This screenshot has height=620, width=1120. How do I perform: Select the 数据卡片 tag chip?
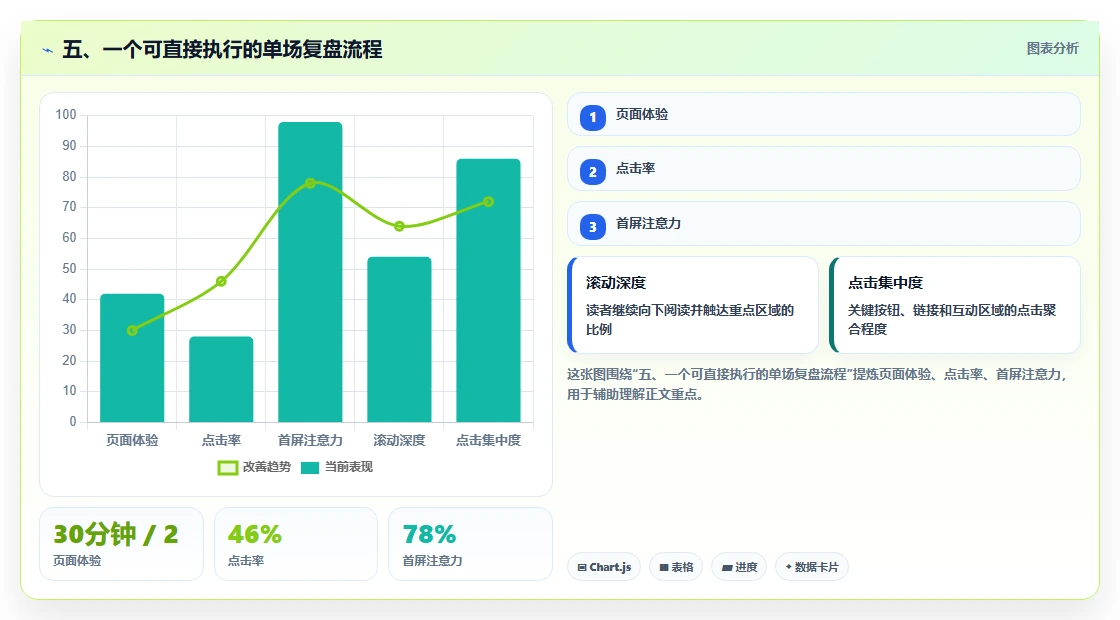pos(812,567)
